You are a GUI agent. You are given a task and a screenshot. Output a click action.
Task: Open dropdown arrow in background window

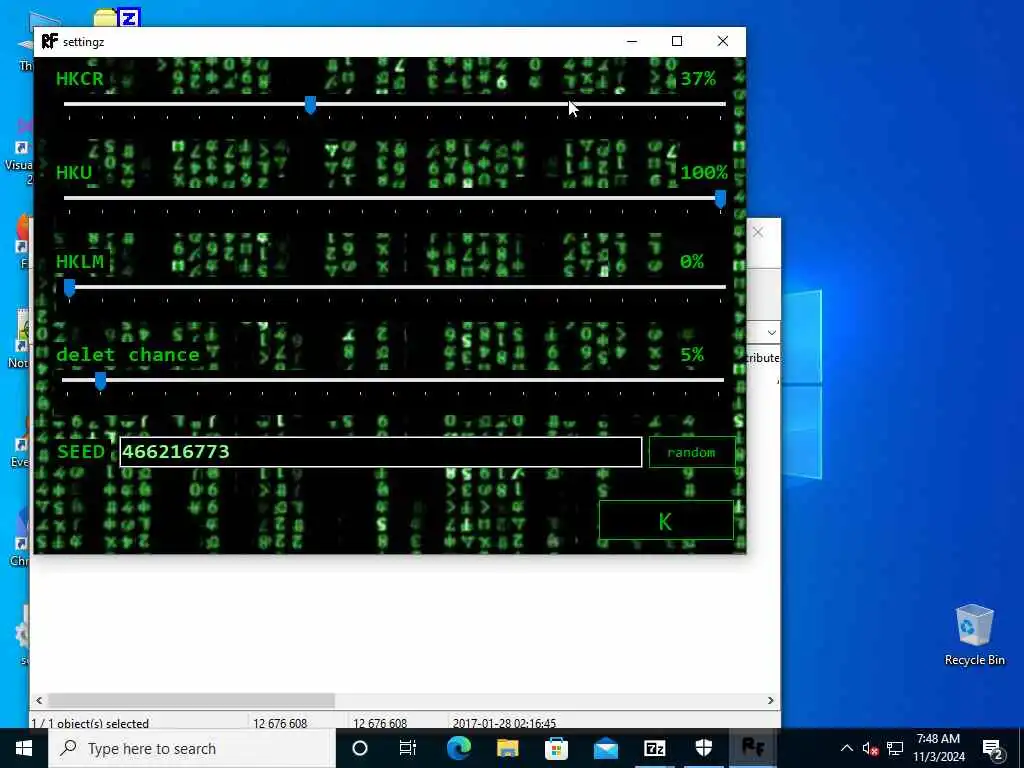(771, 333)
